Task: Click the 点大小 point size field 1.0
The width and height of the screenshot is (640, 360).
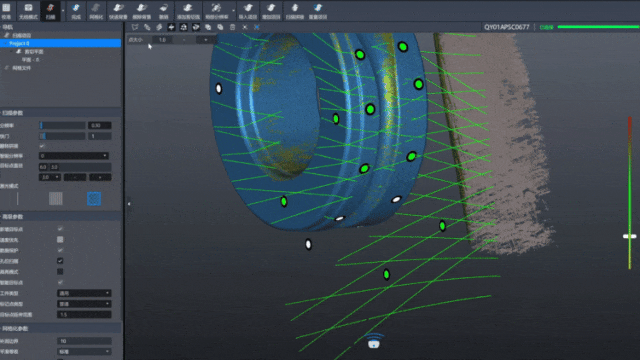Action: point(162,40)
